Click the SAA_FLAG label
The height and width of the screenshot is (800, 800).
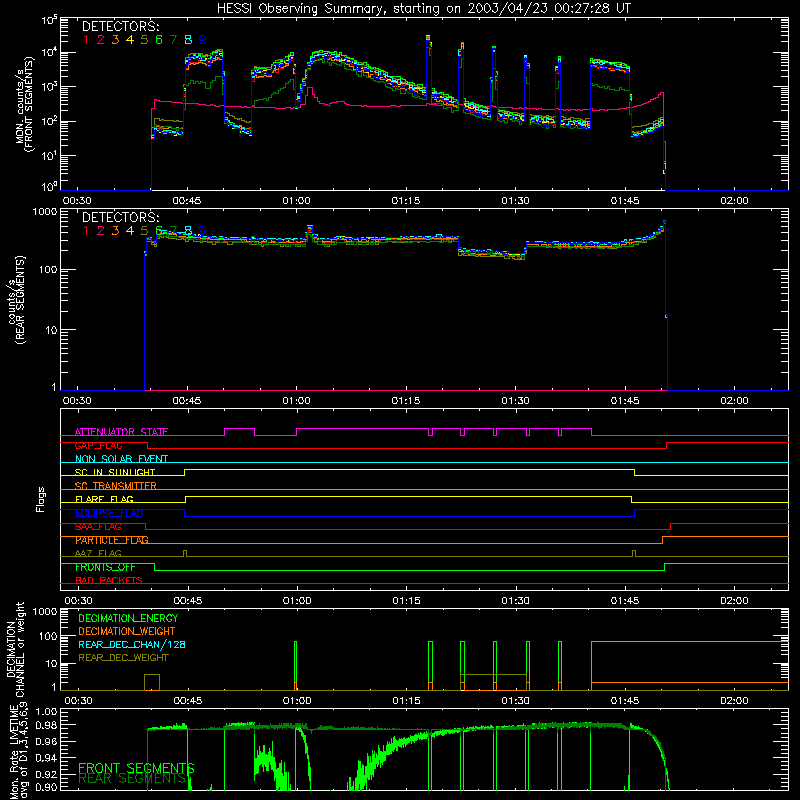coord(98,527)
